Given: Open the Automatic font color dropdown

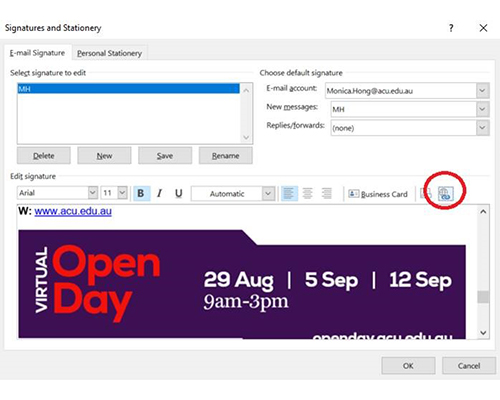Looking at the screenshot, I should [x=268, y=194].
